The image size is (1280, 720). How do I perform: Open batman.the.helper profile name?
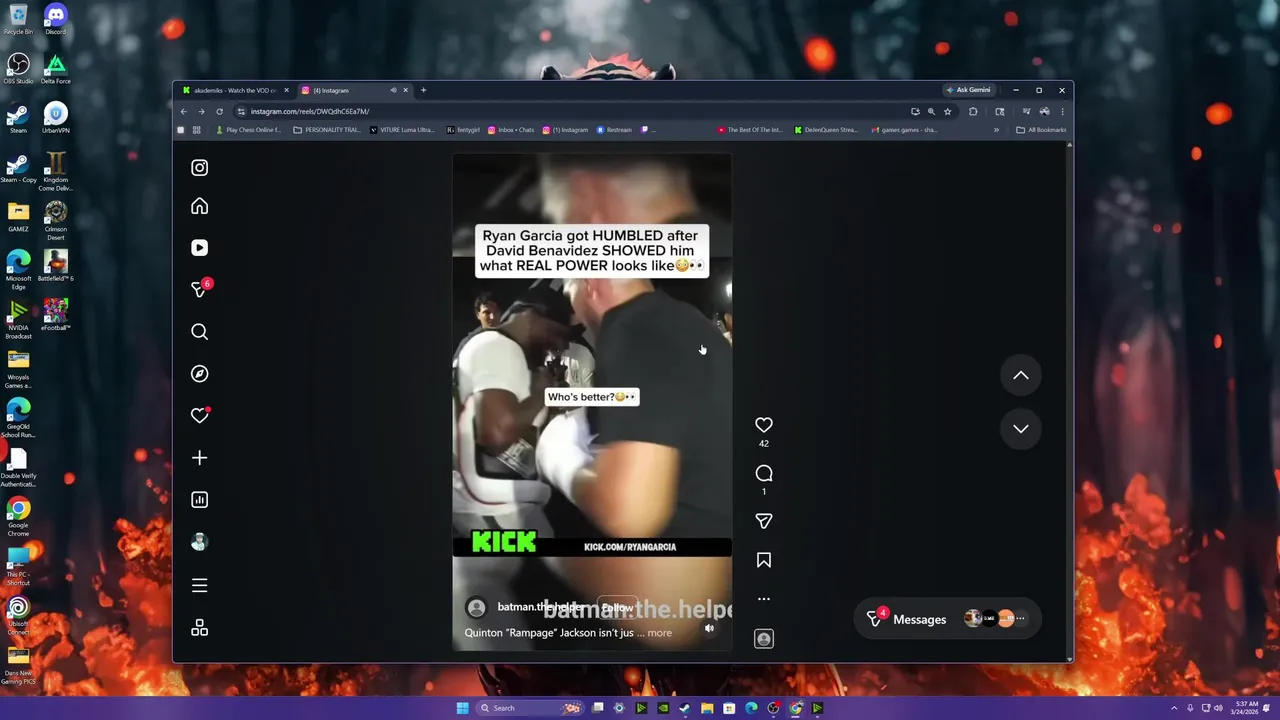tap(541, 607)
